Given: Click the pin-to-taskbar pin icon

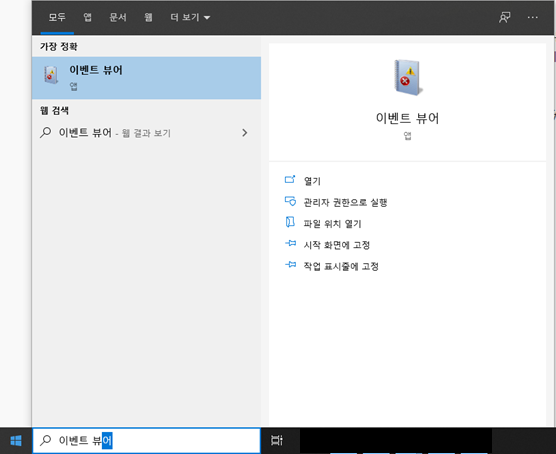Looking at the screenshot, I should [x=290, y=265].
